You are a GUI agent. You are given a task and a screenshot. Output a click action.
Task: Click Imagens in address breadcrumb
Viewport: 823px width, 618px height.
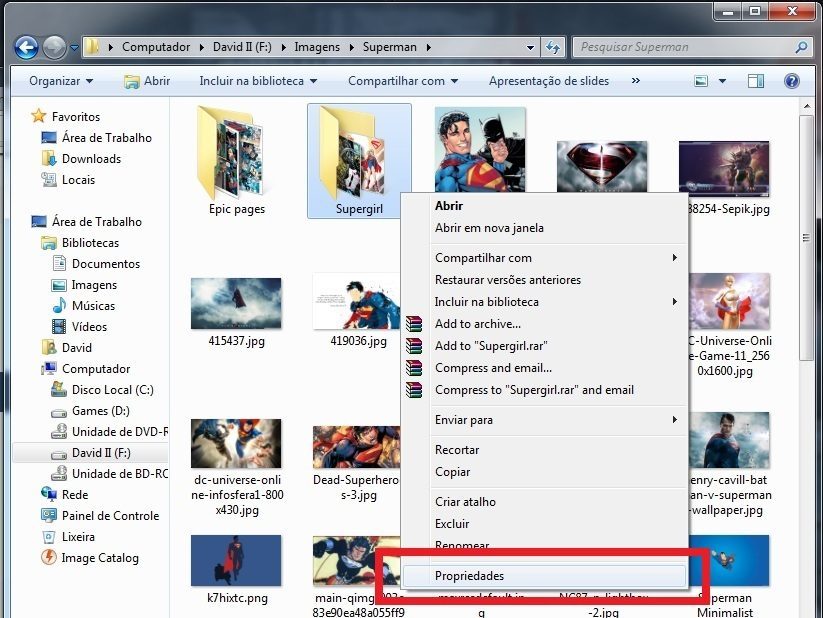[317, 47]
